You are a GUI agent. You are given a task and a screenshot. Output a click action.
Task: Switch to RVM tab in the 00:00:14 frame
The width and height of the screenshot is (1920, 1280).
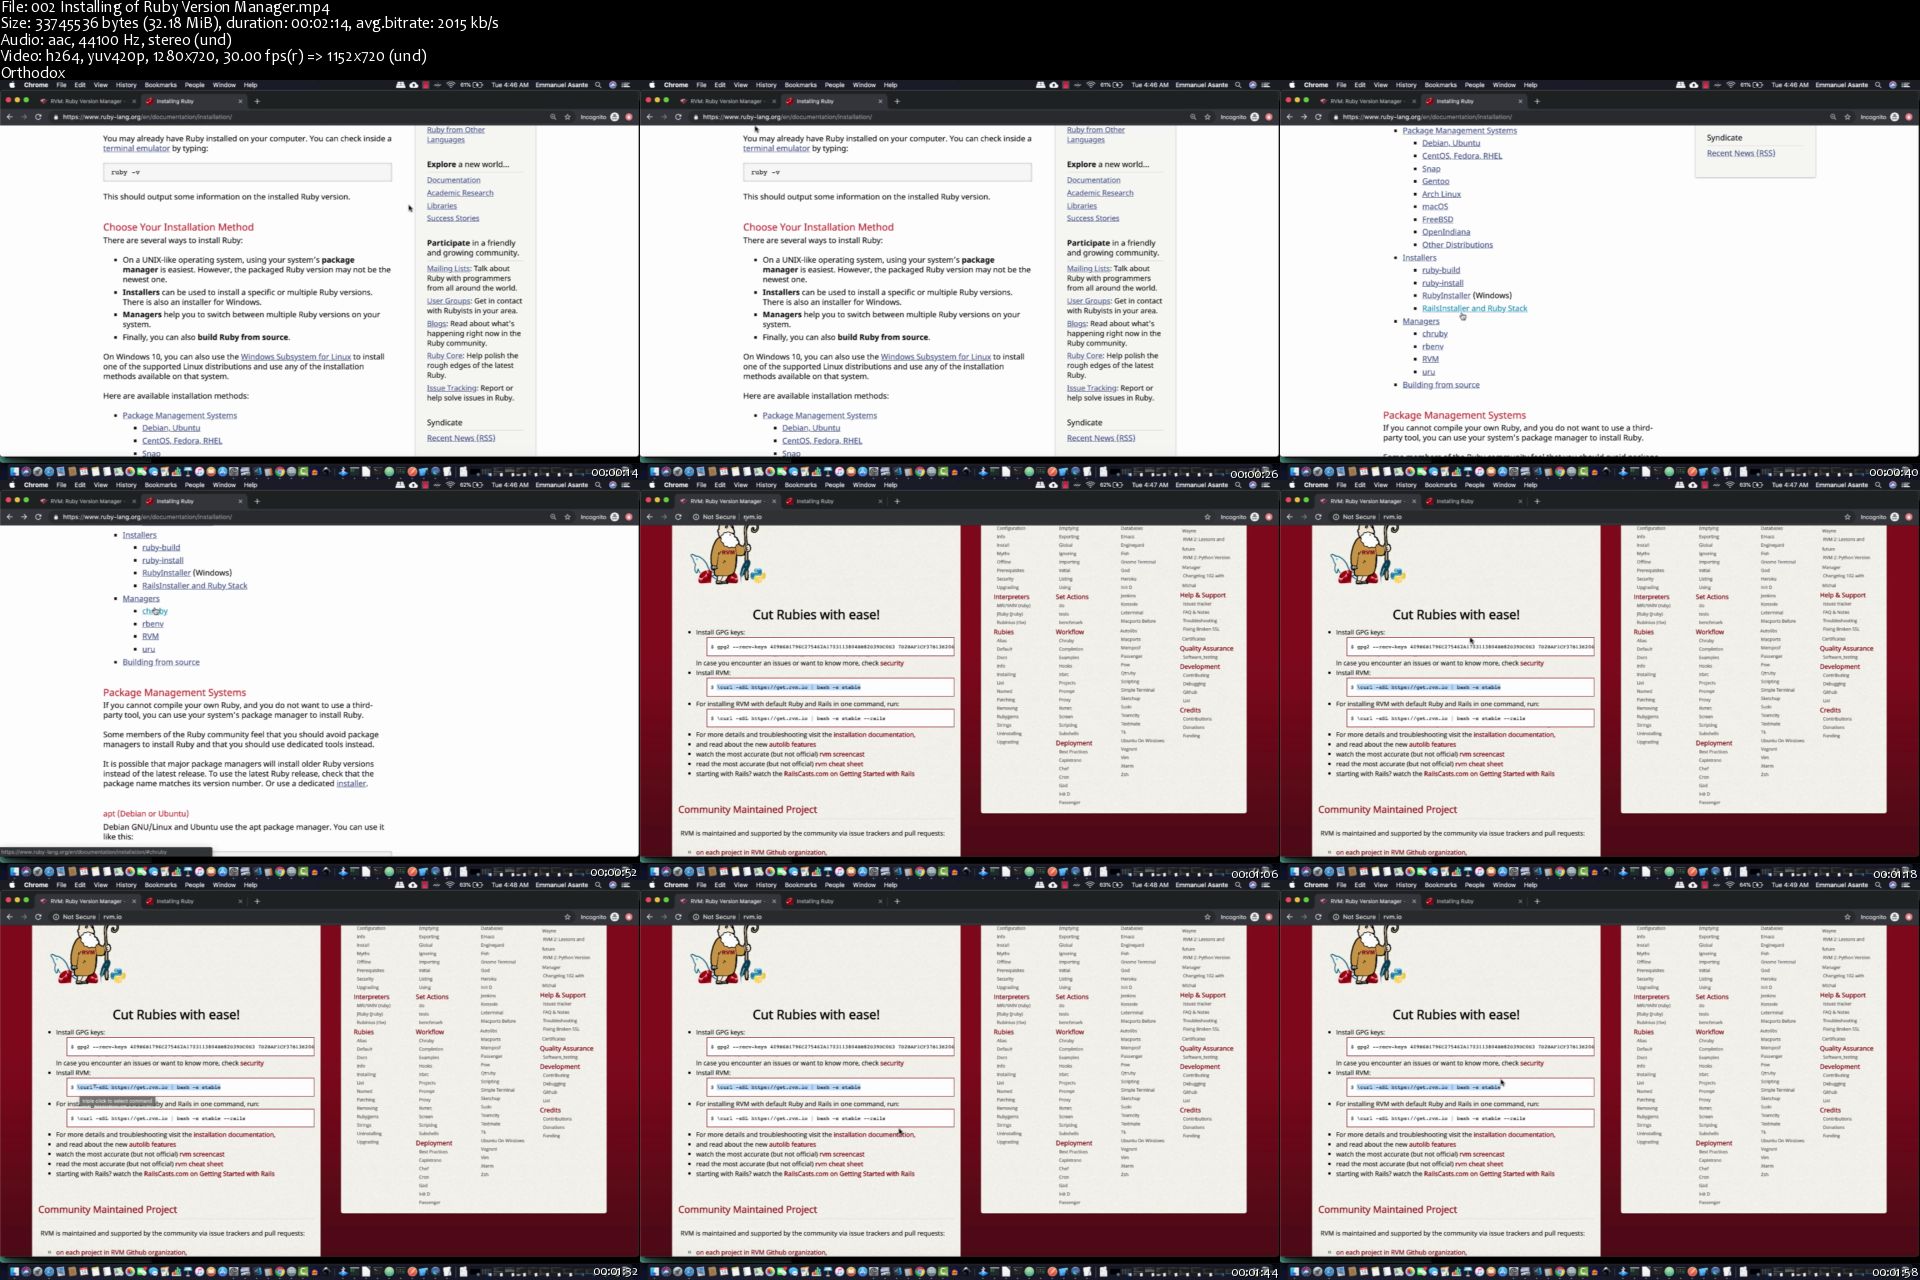(86, 101)
